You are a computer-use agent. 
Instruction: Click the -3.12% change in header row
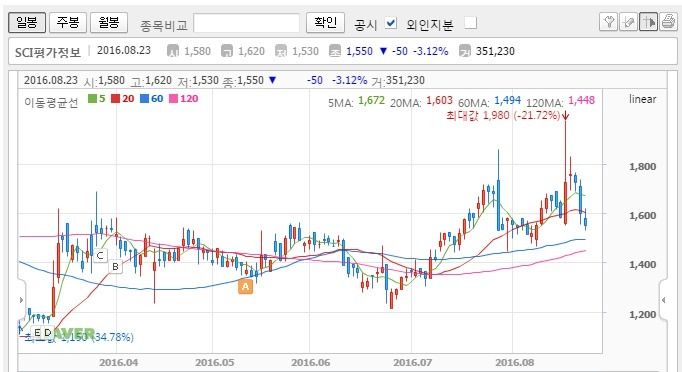click(430, 51)
